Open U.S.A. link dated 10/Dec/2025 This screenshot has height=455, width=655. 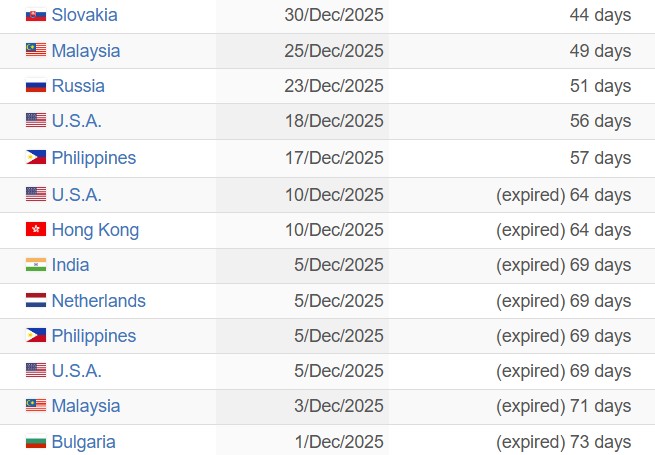(76, 195)
